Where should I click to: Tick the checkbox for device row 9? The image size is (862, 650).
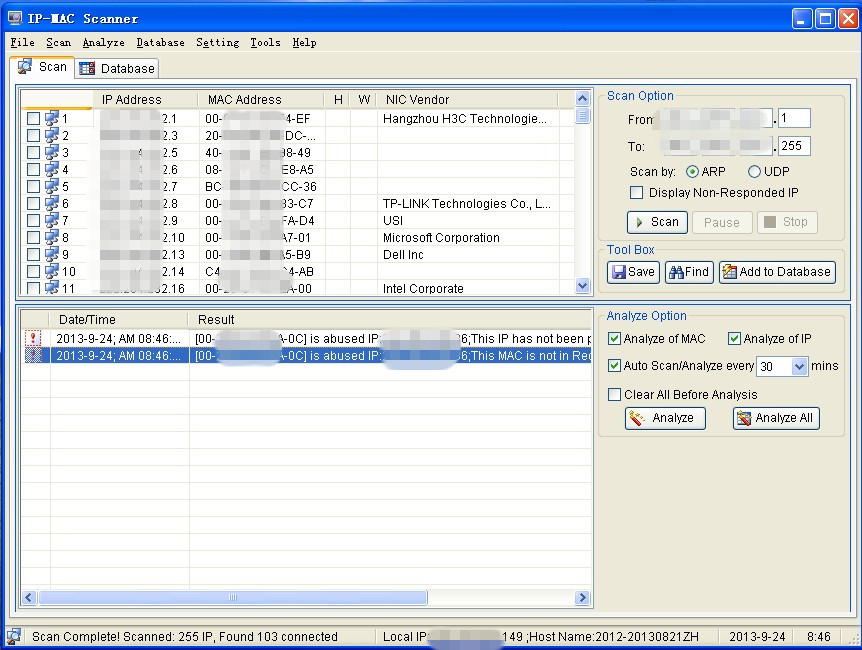click(33, 255)
